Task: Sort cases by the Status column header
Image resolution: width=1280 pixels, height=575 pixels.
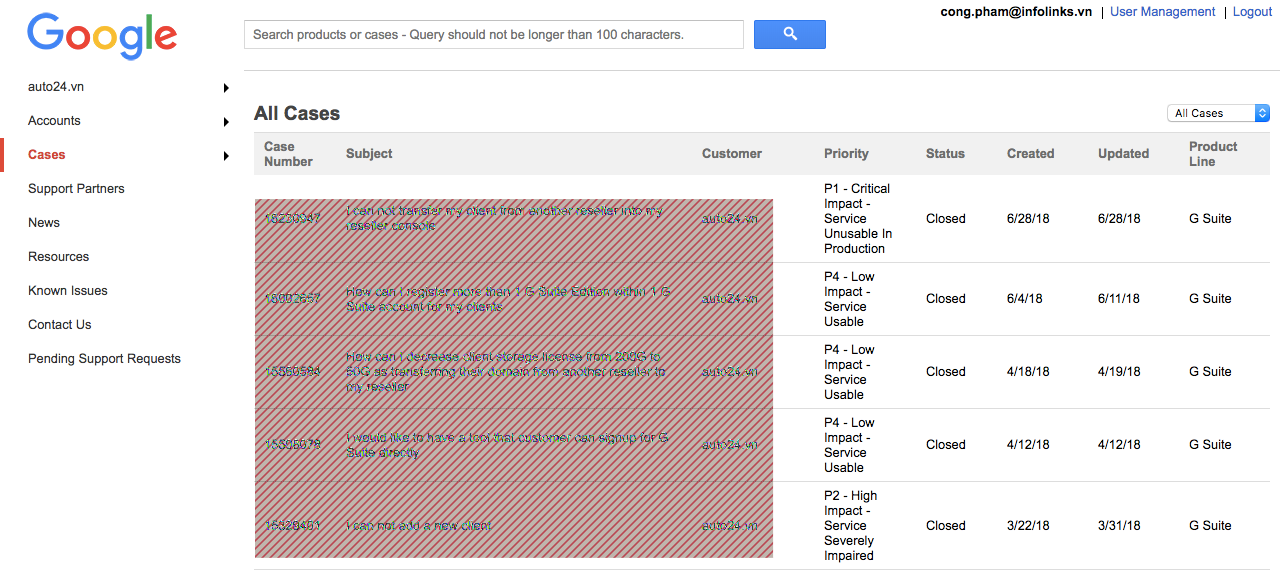Action: click(x=945, y=154)
